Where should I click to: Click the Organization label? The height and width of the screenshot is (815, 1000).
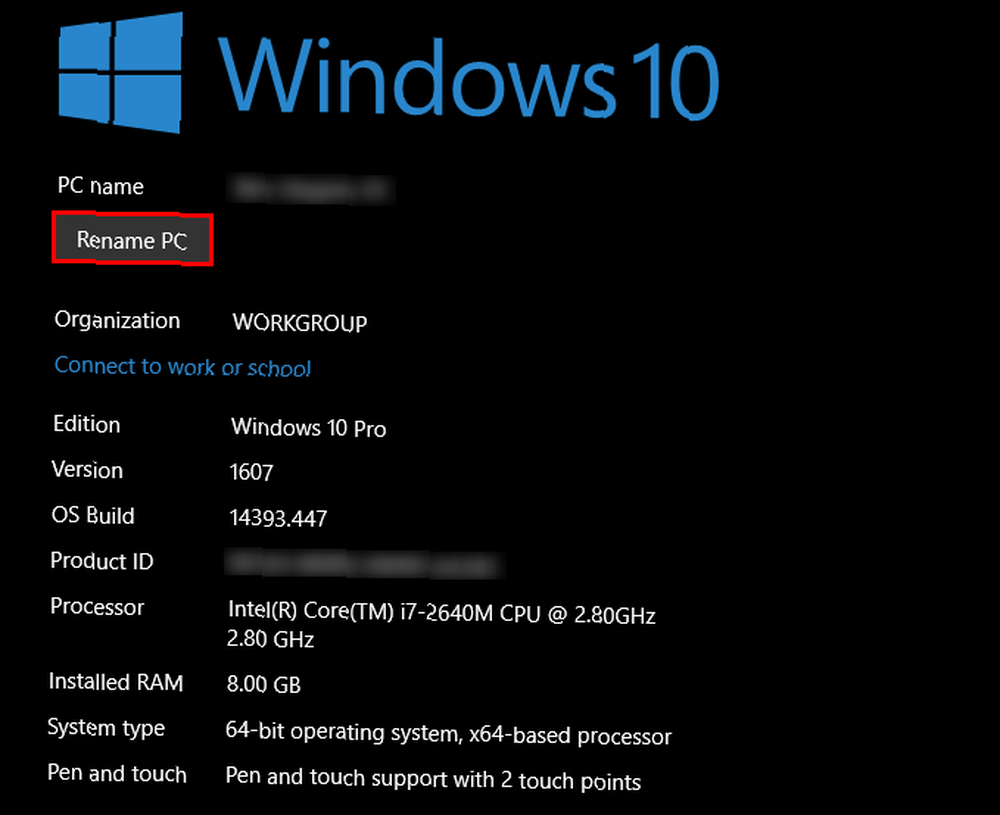[117, 320]
